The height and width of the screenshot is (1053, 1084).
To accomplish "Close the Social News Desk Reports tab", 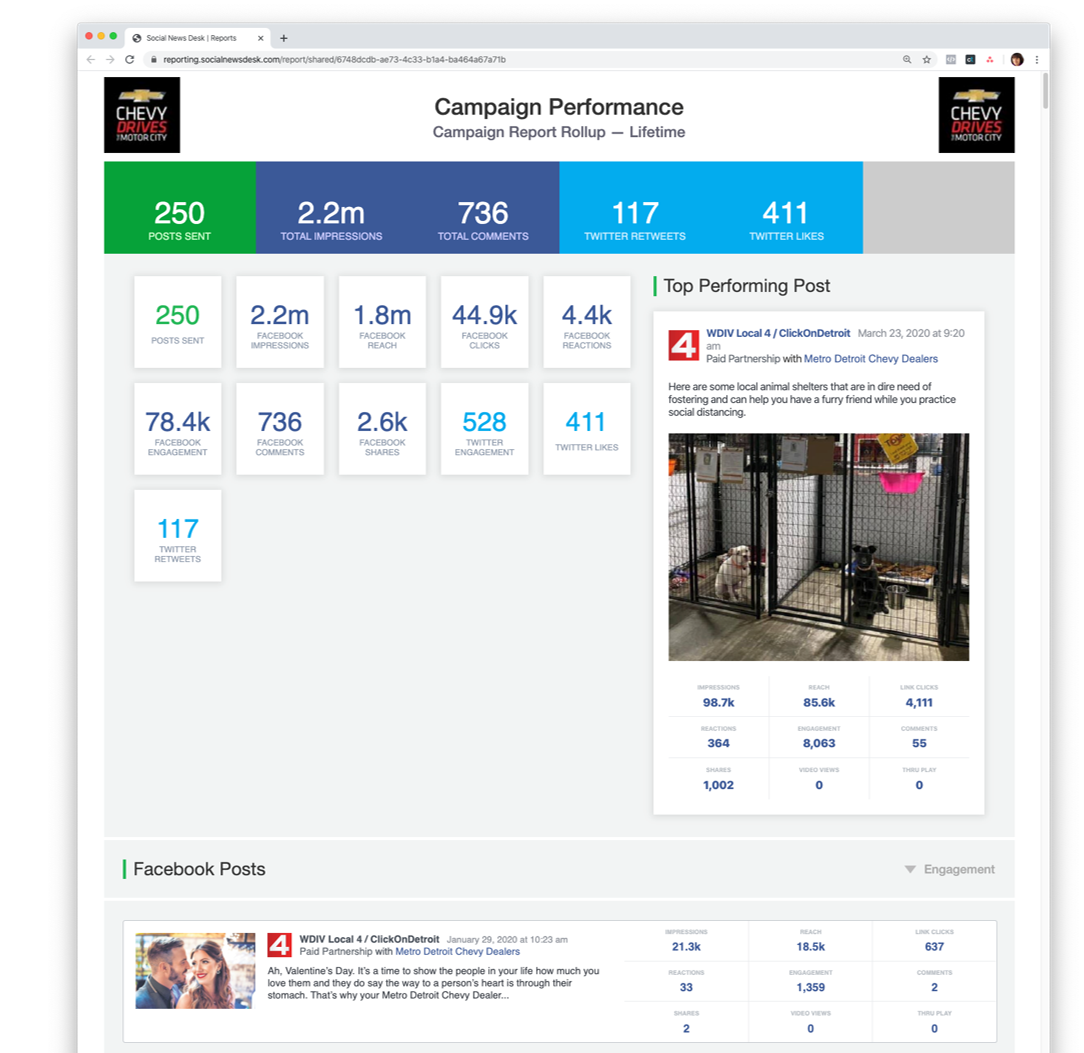I will click(261, 38).
